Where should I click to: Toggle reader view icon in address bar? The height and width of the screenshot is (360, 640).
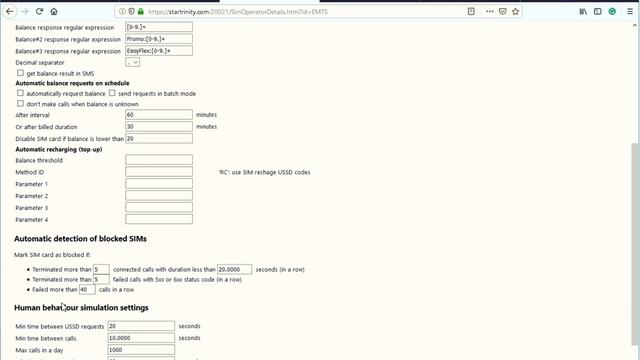(x=471, y=11)
